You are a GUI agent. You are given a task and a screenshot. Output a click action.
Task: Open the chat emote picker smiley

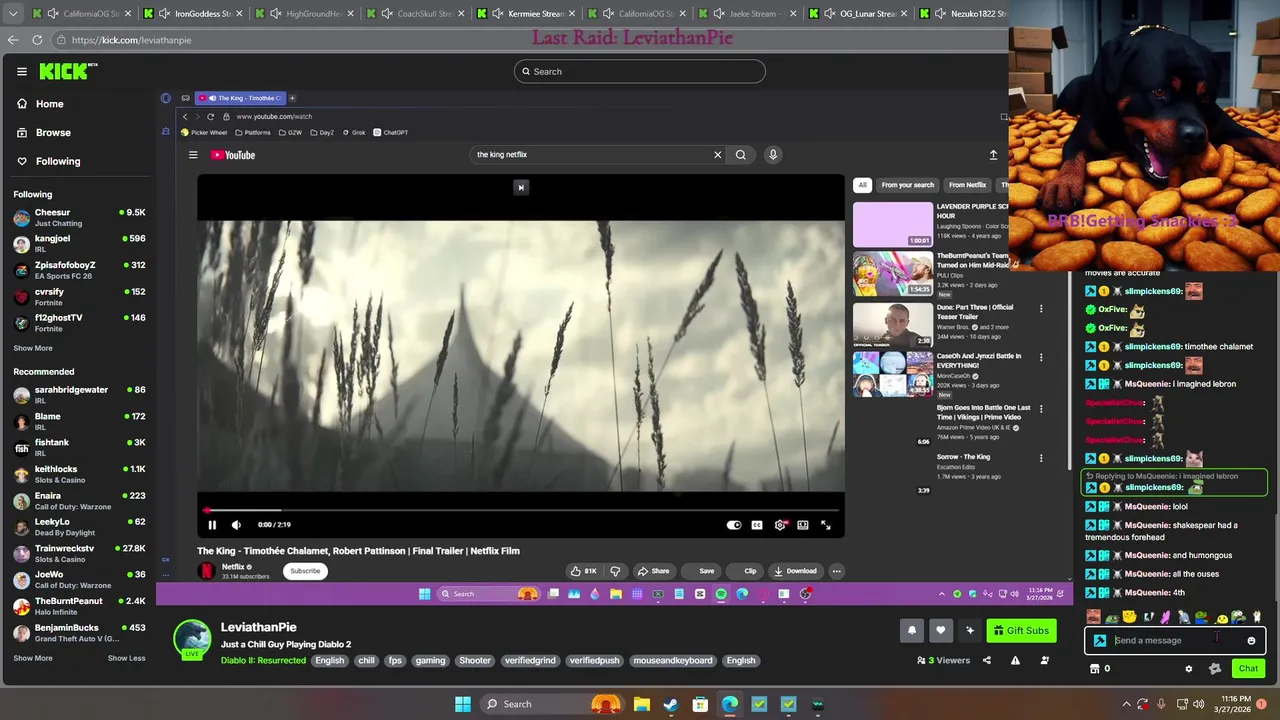tap(1251, 641)
